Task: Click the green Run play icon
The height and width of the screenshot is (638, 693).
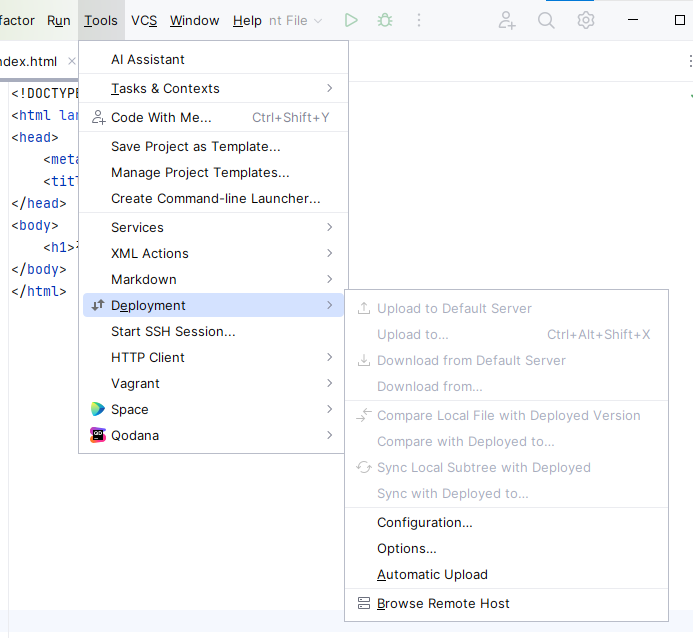Action: (x=351, y=20)
